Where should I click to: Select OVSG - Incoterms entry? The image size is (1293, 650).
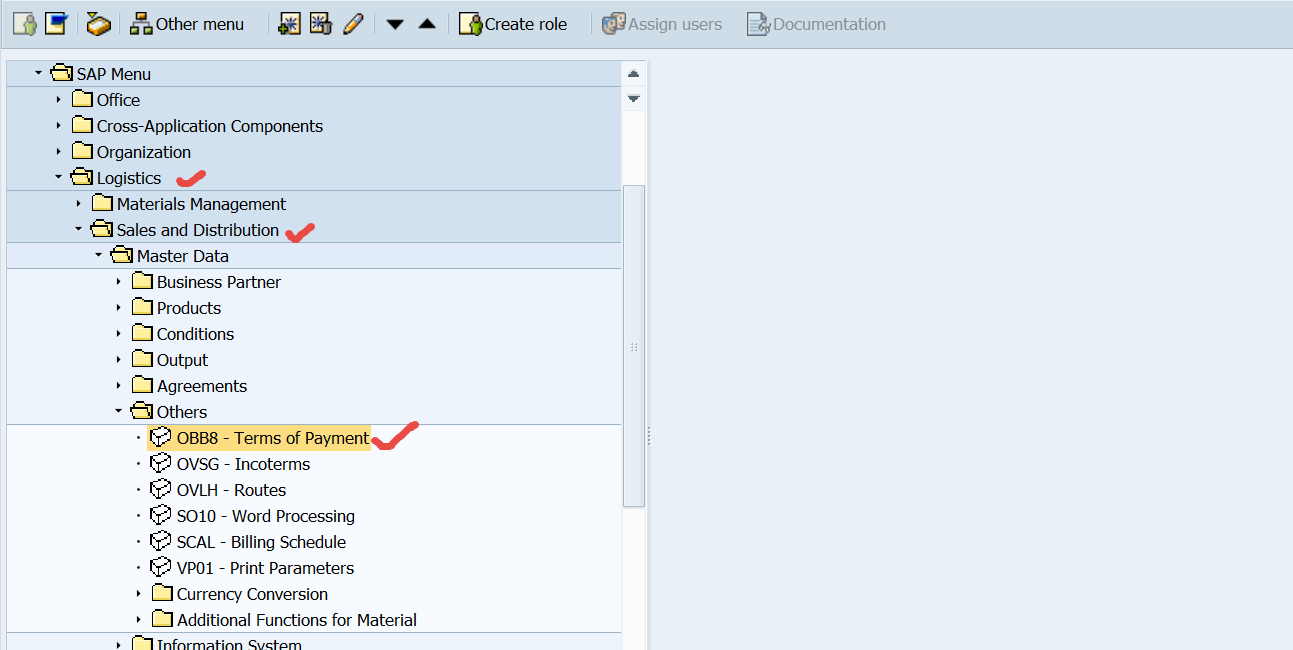(x=243, y=464)
